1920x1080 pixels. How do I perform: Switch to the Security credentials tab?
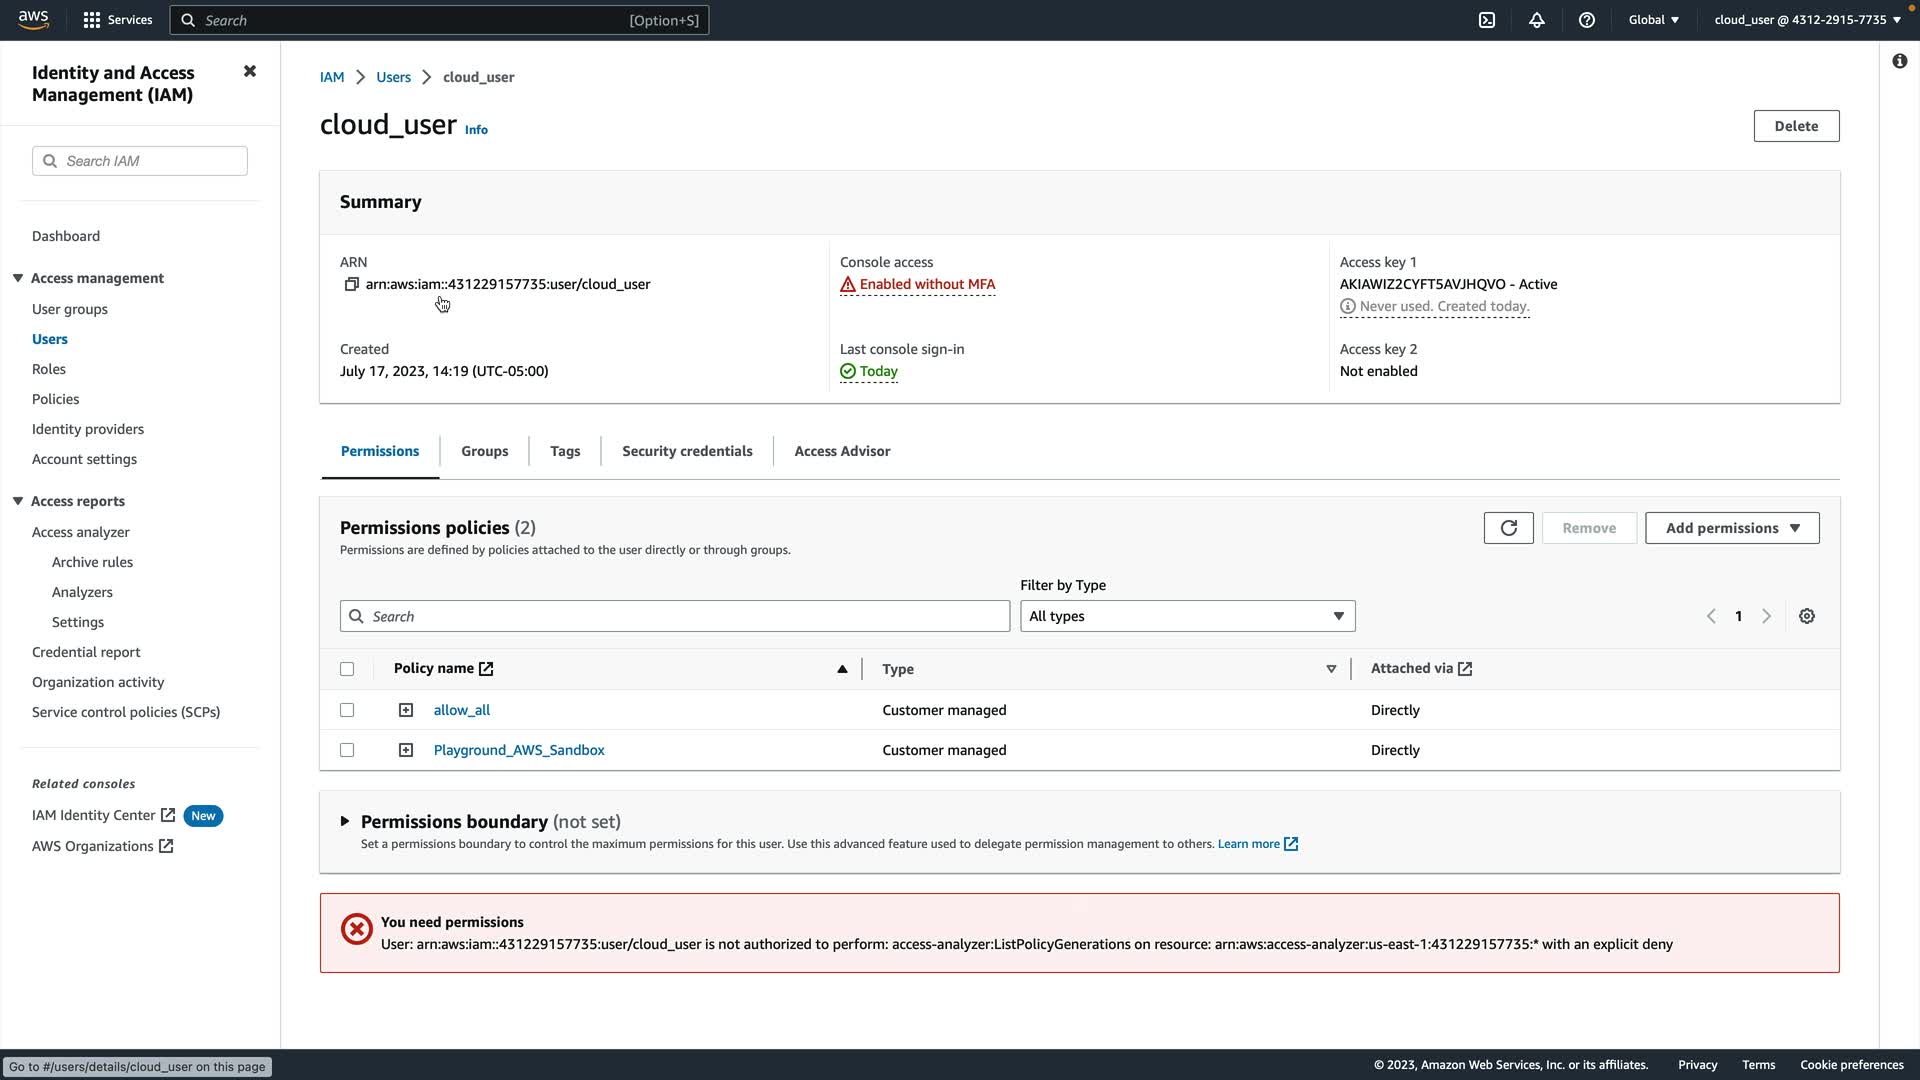[687, 451]
